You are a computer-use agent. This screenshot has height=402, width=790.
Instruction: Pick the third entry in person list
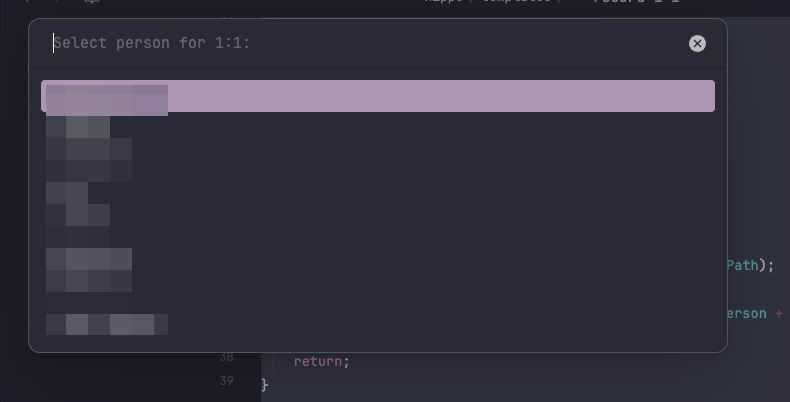89,160
